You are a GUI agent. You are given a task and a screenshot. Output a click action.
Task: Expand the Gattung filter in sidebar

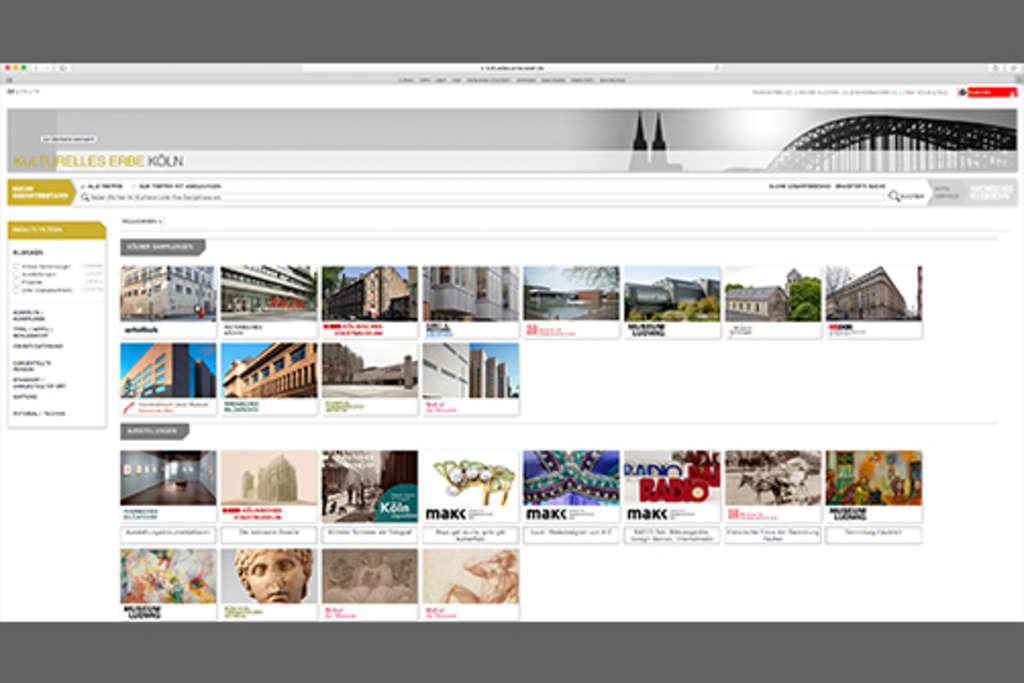[x=25, y=396]
